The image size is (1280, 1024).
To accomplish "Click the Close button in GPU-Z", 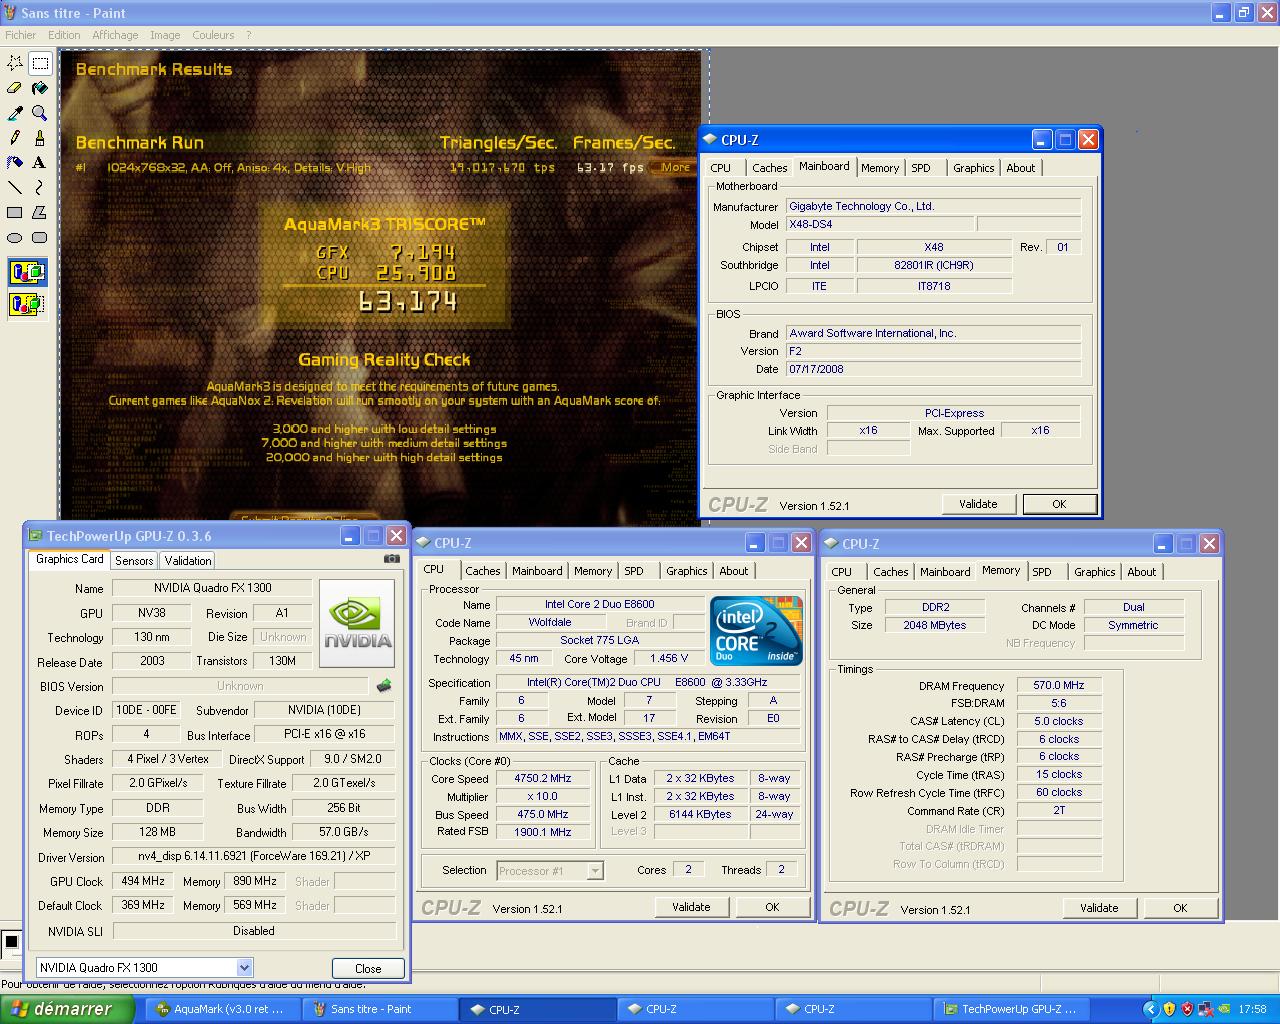I will (x=368, y=968).
